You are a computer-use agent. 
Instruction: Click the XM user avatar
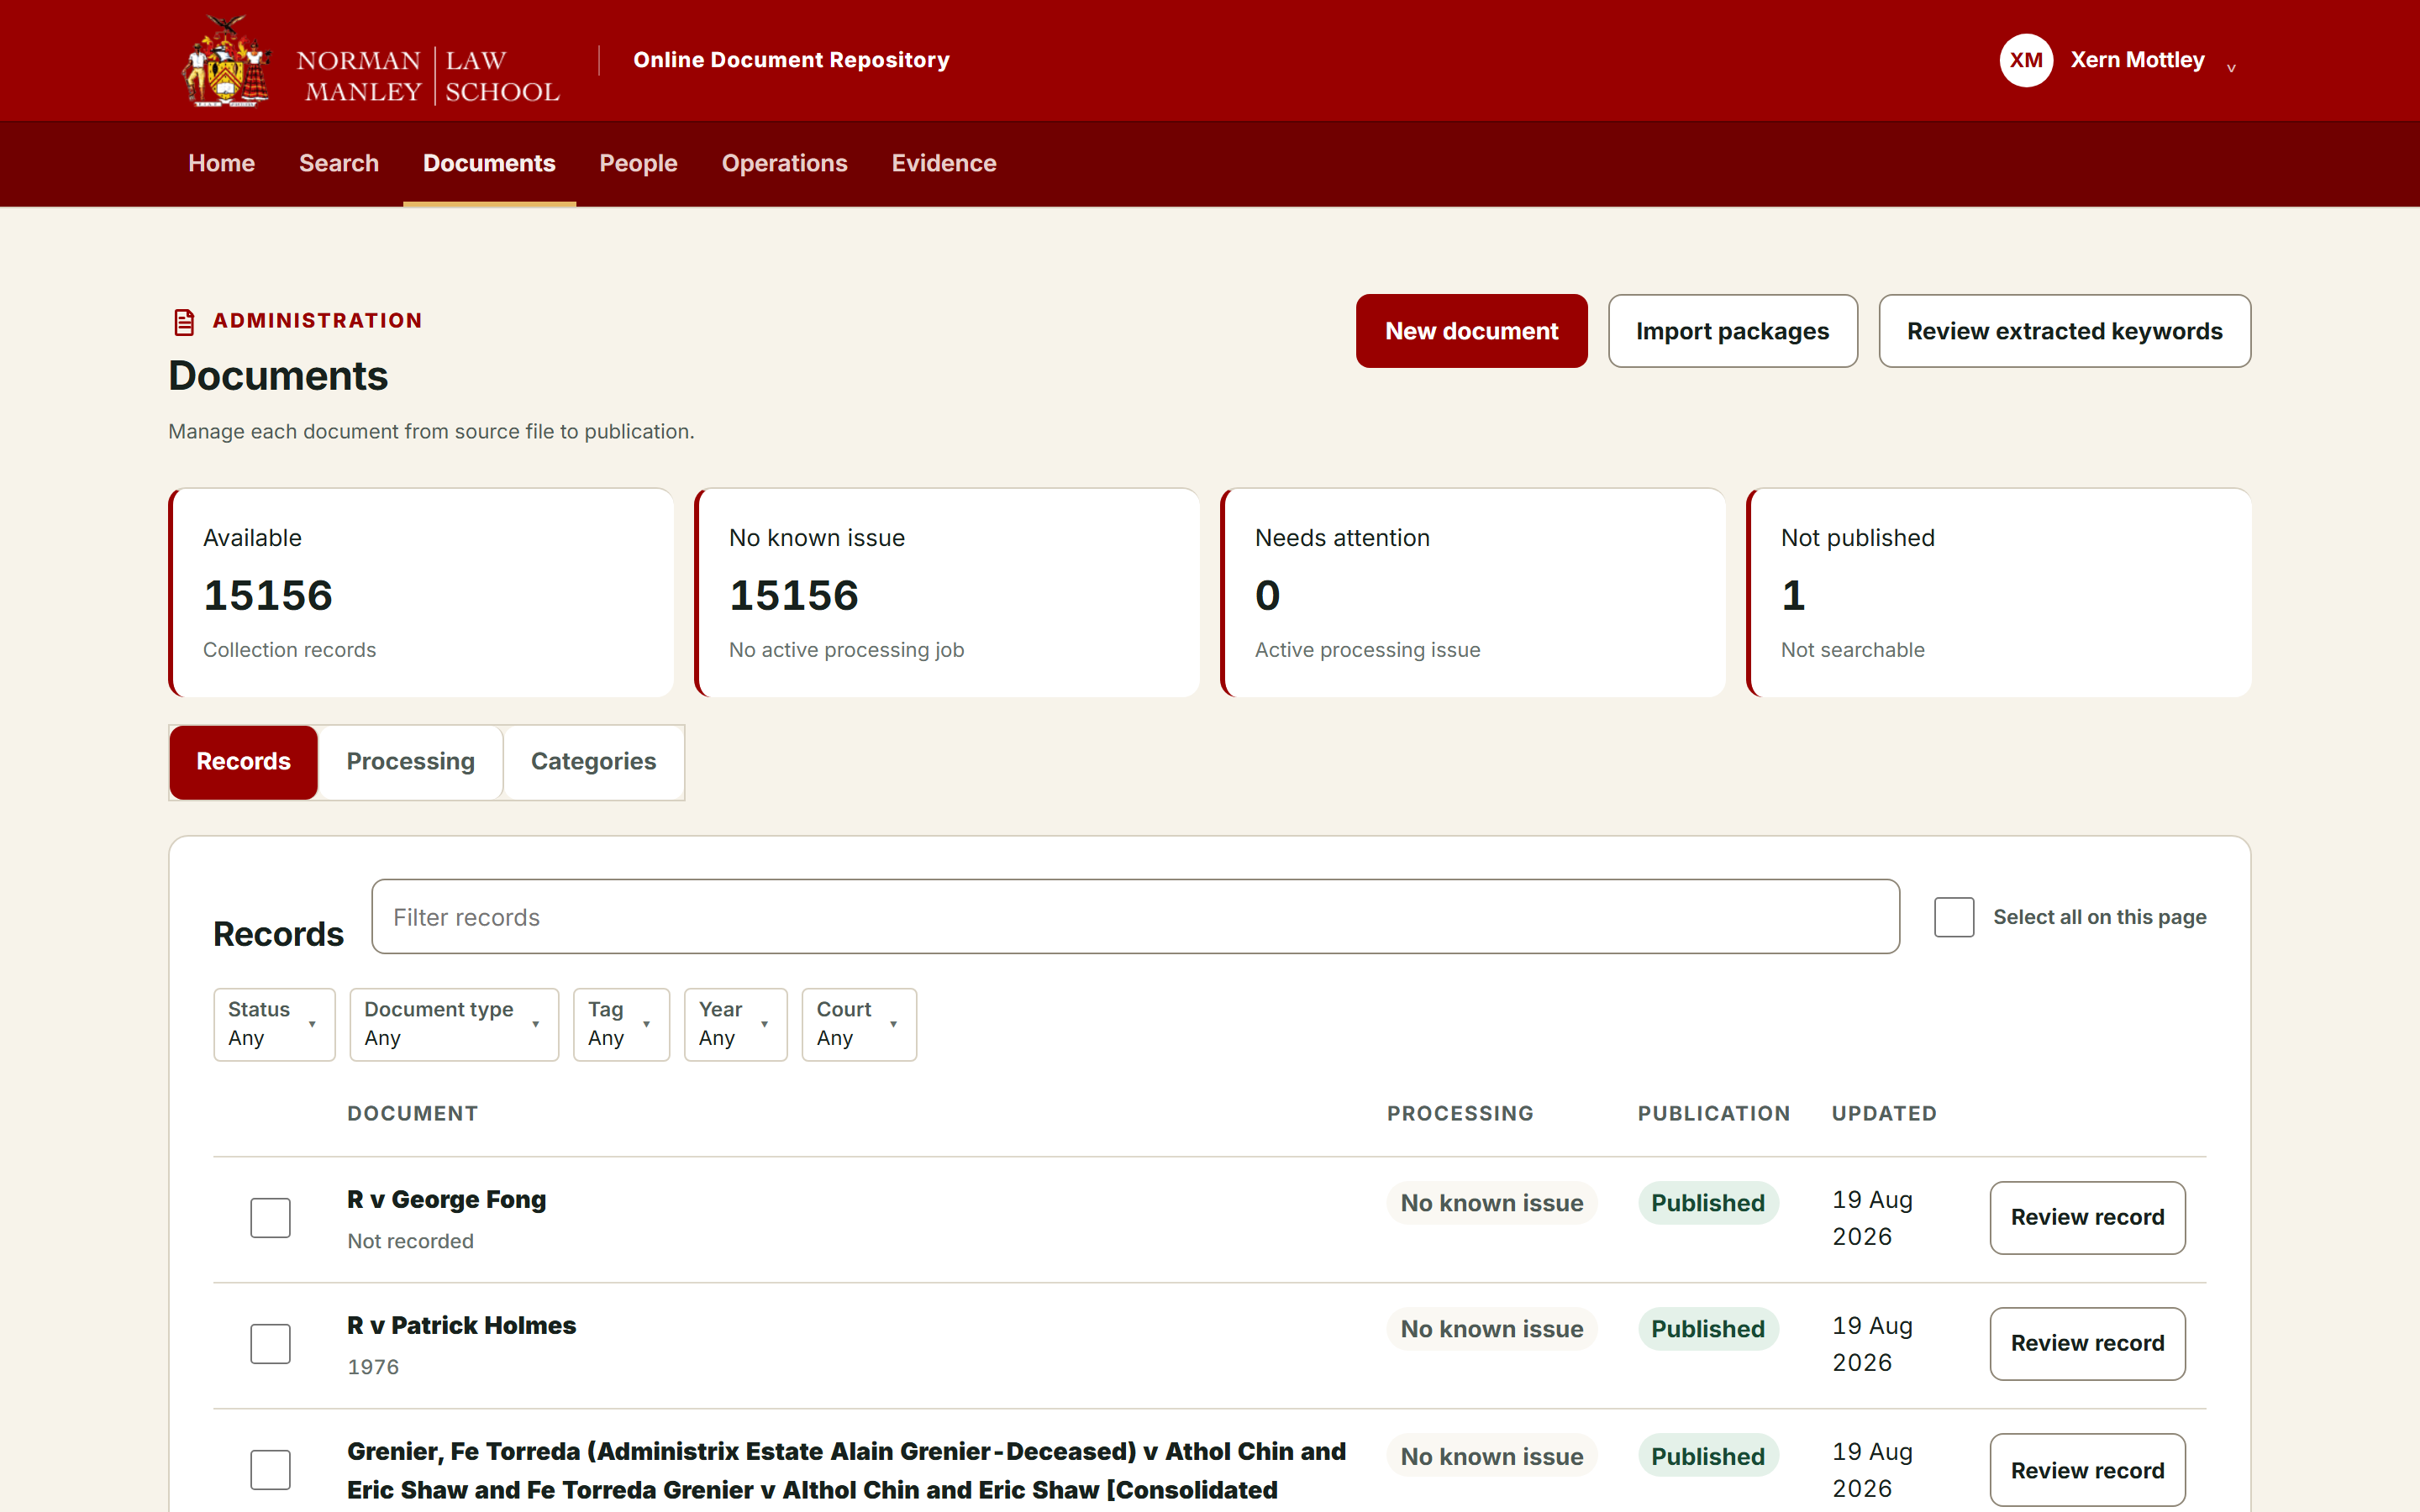pos(2026,60)
